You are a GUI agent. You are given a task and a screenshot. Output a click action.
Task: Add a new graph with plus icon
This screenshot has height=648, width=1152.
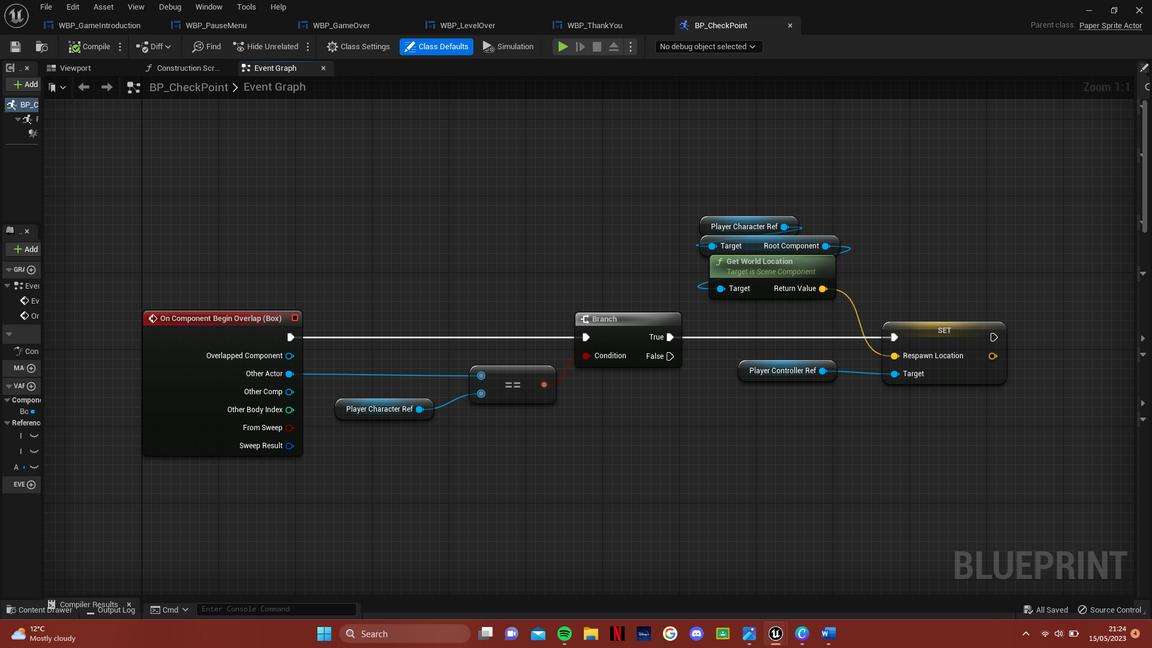click(31, 270)
